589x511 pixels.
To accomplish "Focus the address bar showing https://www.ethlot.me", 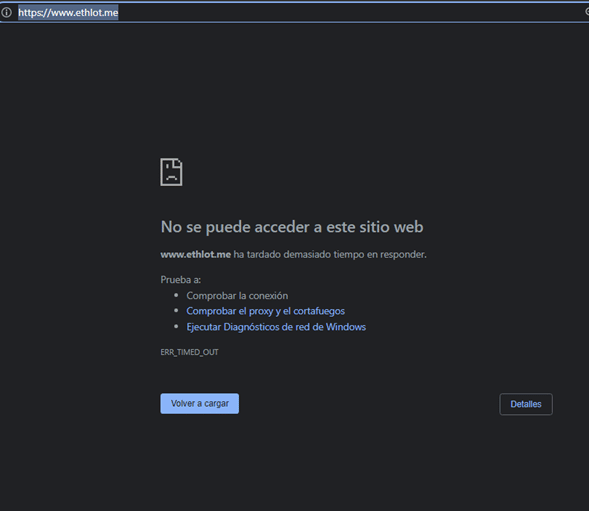I will pos(294,12).
